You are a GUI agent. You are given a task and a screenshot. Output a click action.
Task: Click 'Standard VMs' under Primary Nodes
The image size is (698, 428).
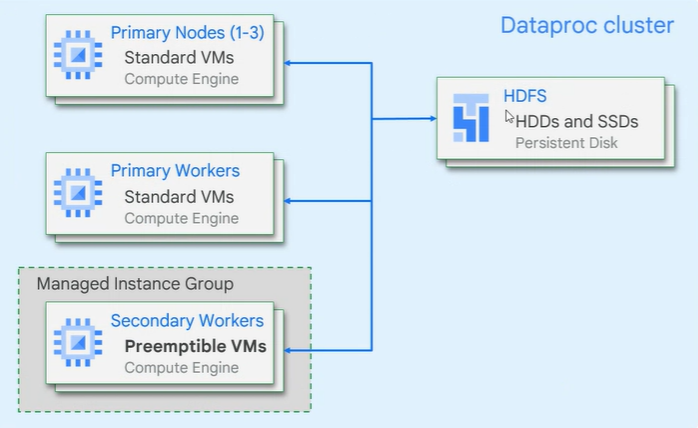tap(179, 57)
